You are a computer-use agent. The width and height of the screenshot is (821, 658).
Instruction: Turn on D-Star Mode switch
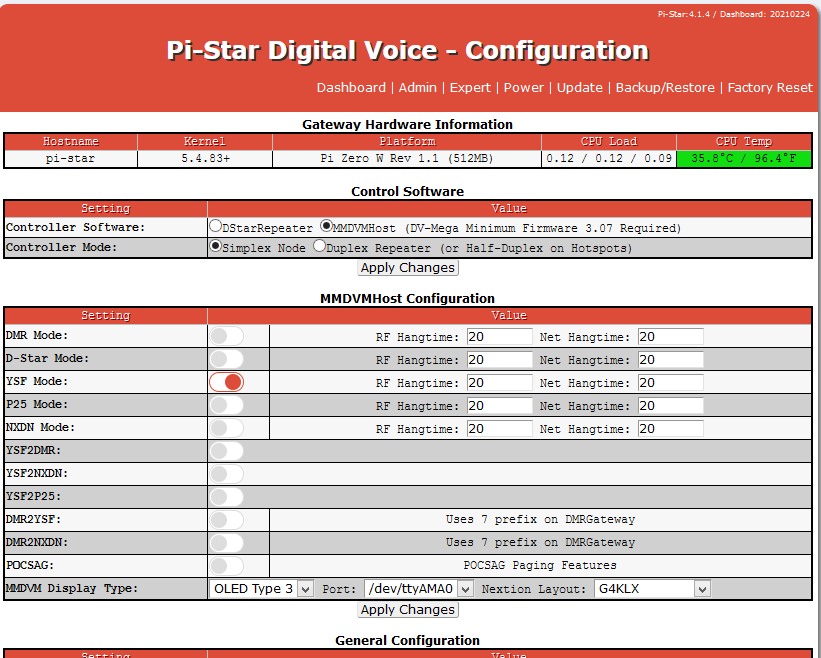point(226,359)
